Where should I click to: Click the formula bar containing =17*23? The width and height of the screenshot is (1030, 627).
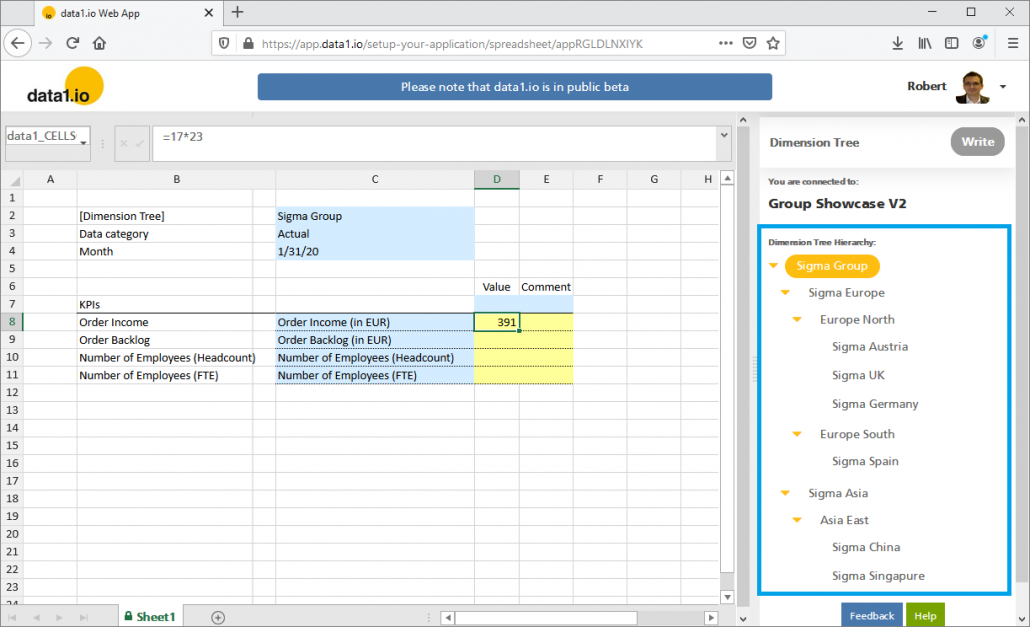[435, 143]
